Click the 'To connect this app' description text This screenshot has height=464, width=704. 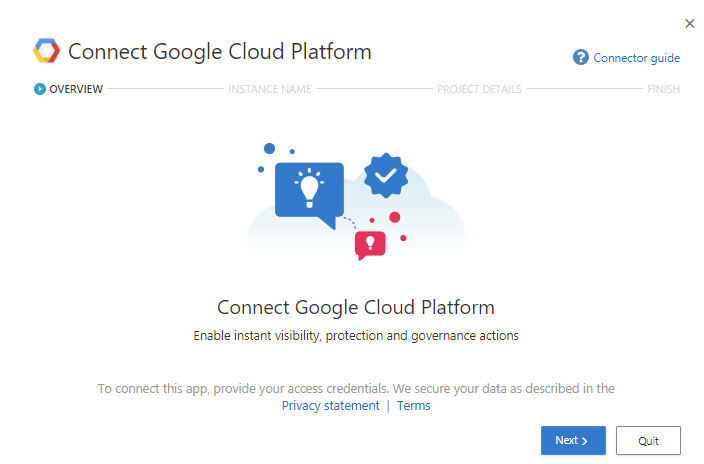[x=355, y=388]
